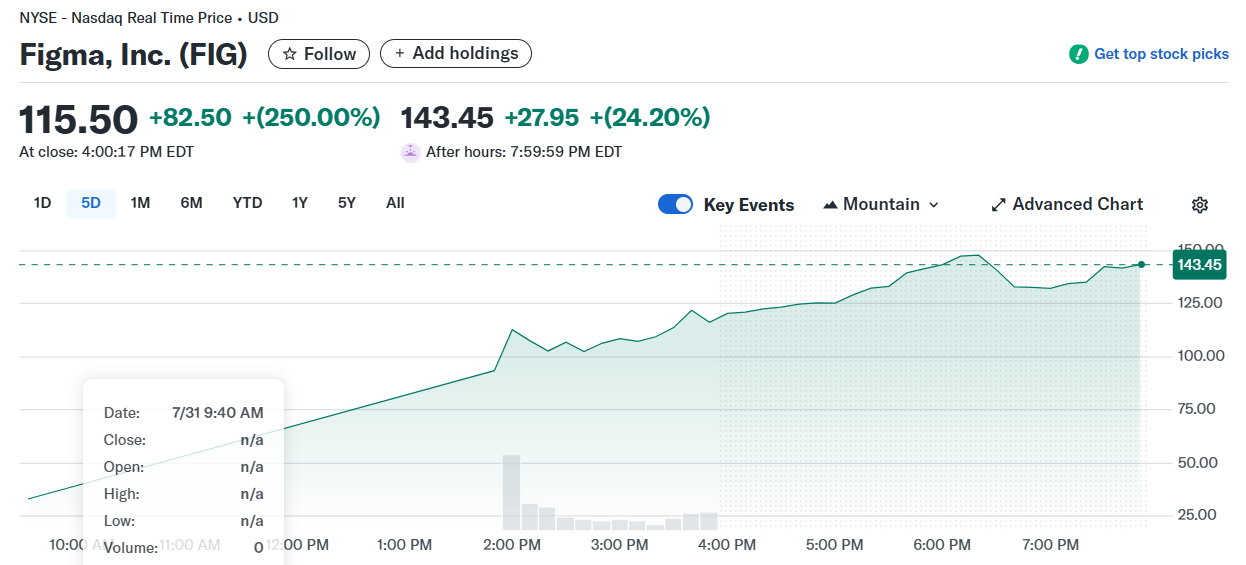The width and height of the screenshot is (1246, 565).
Task: Toggle the Key Events switch
Action: [676, 204]
